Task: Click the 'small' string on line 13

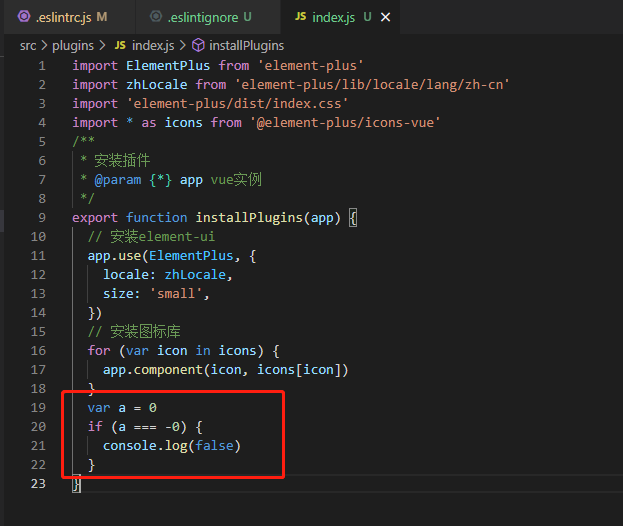Action: tap(176, 294)
